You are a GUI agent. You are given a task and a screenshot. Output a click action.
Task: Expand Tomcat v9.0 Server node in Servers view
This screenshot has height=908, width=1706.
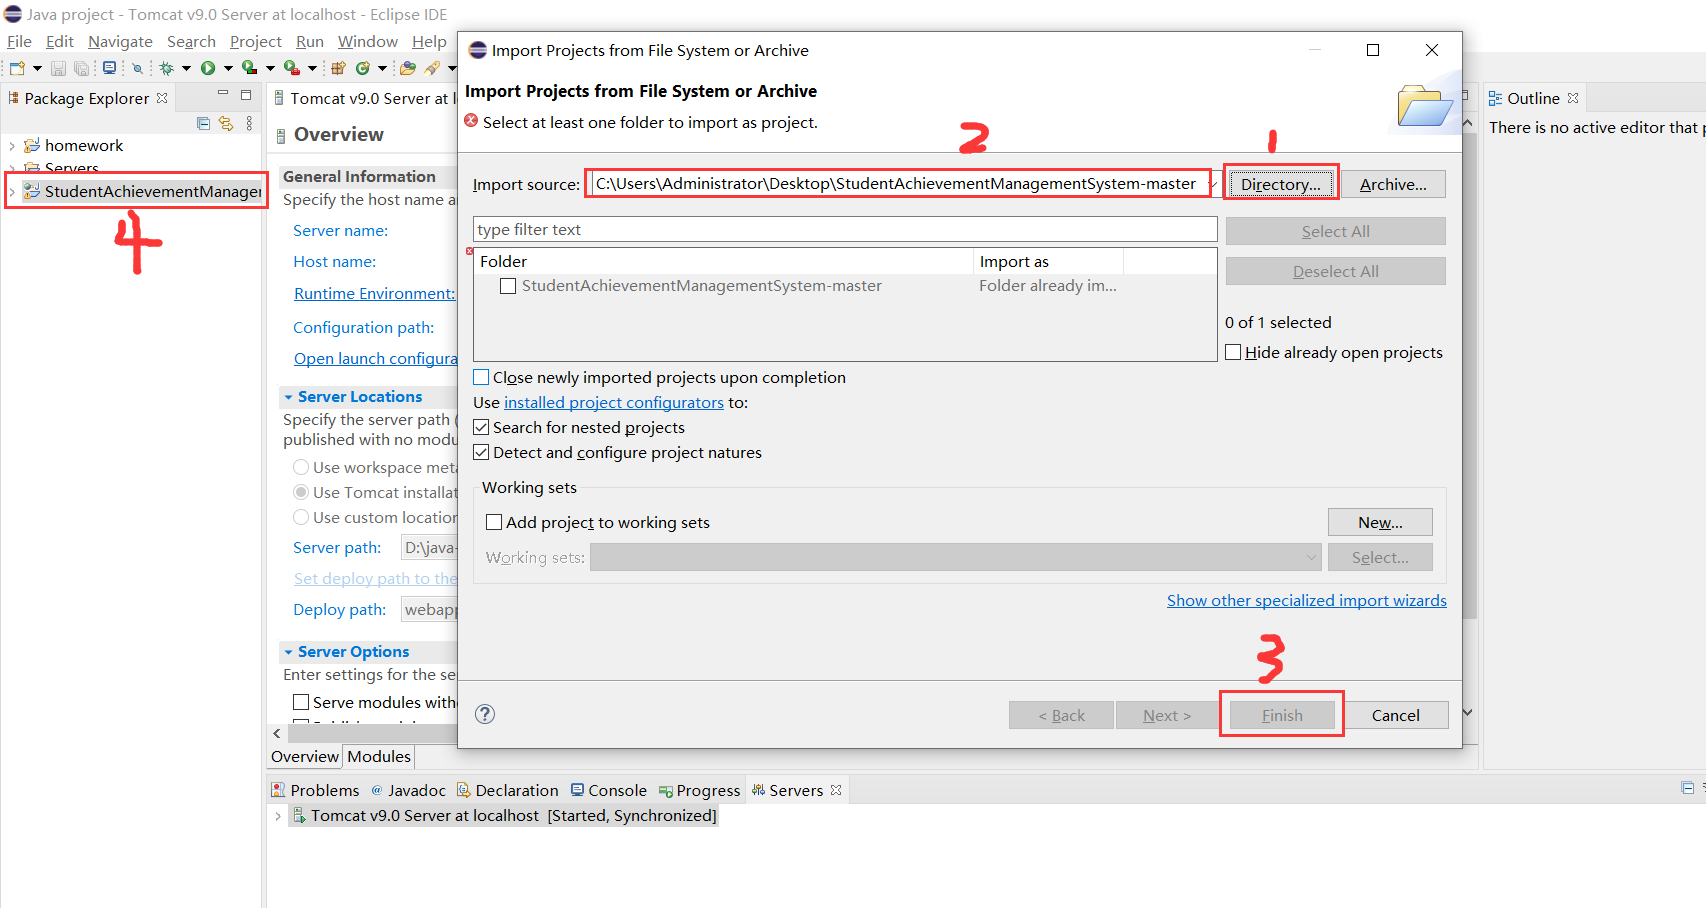tap(278, 816)
